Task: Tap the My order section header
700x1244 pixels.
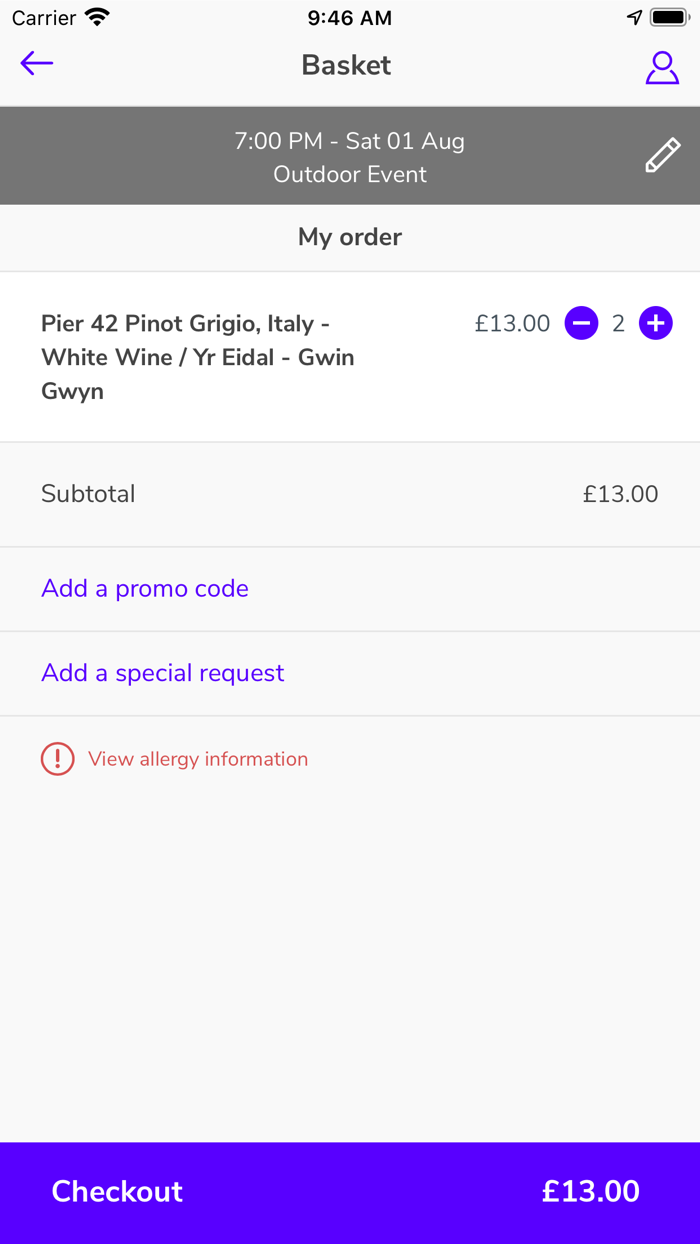Action: (x=349, y=237)
